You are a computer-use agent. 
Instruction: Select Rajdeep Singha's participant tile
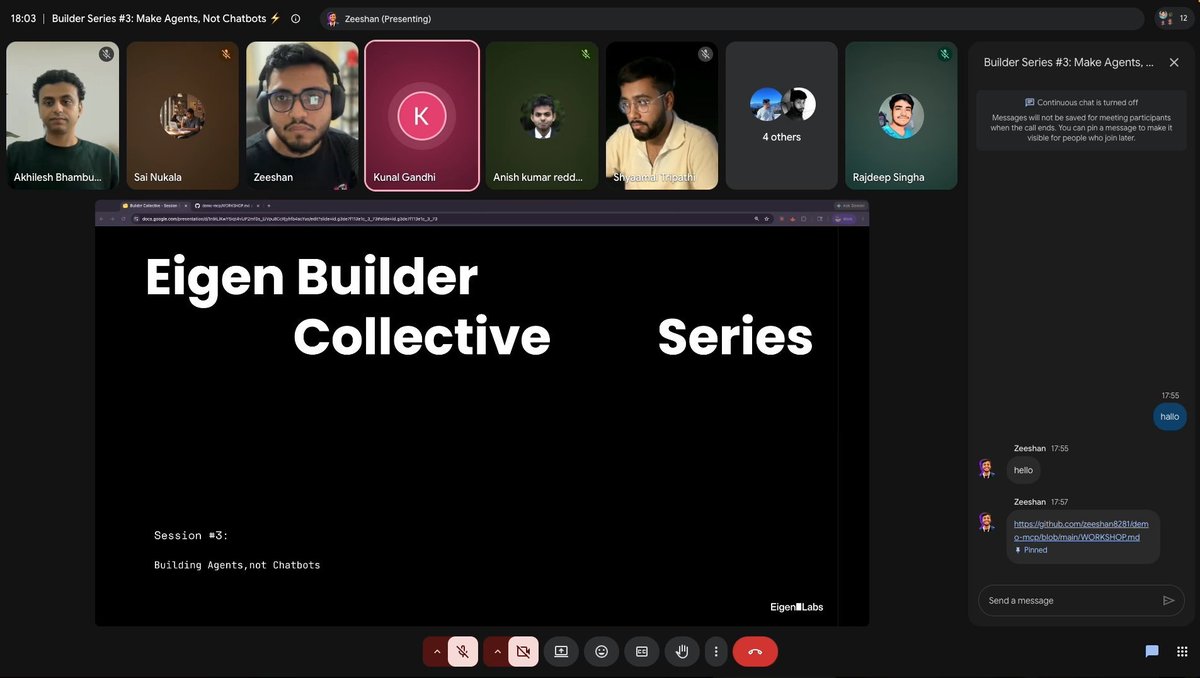[x=901, y=115]
